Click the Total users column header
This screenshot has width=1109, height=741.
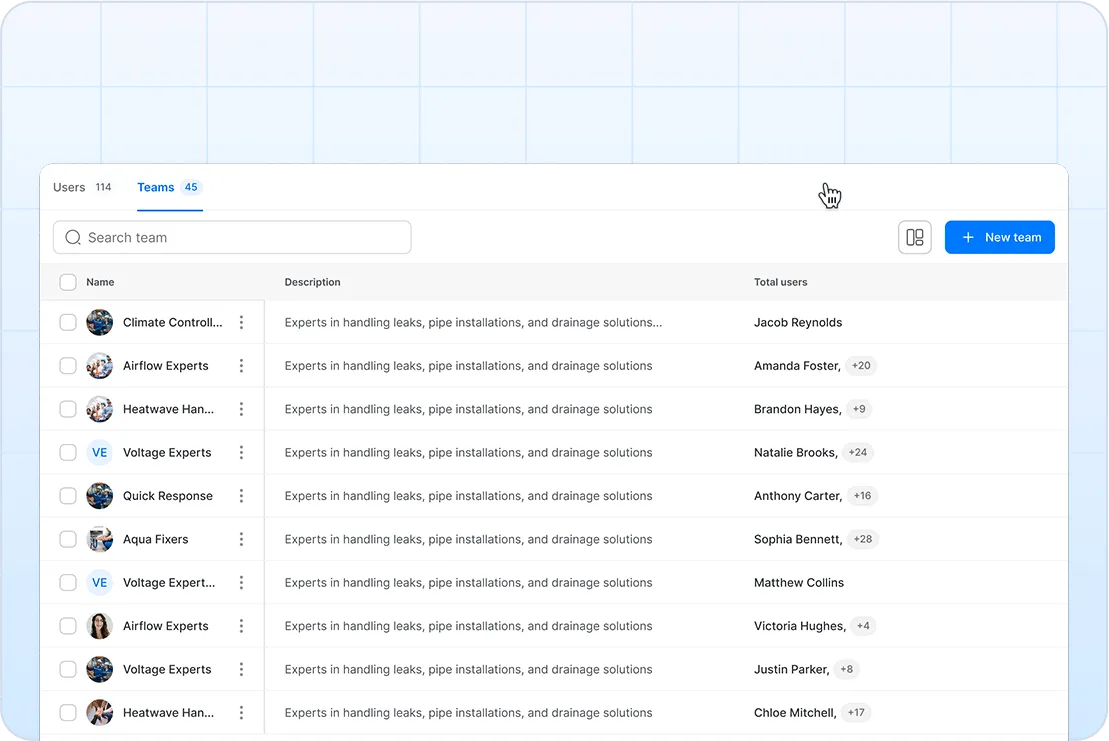(x=780, y=282)
